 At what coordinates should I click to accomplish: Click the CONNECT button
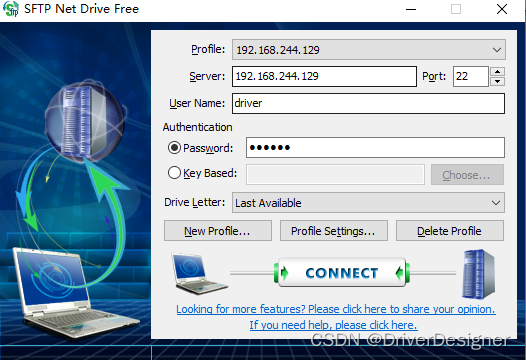[x=342, y=273]
